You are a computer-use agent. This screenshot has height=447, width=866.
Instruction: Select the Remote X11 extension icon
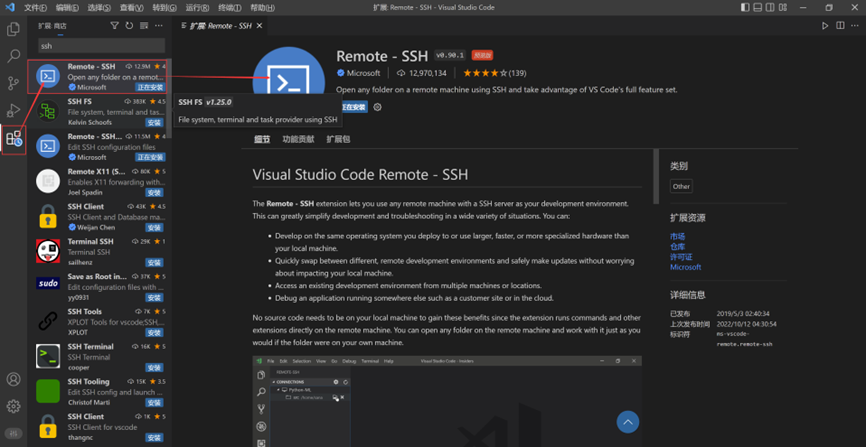48,181
